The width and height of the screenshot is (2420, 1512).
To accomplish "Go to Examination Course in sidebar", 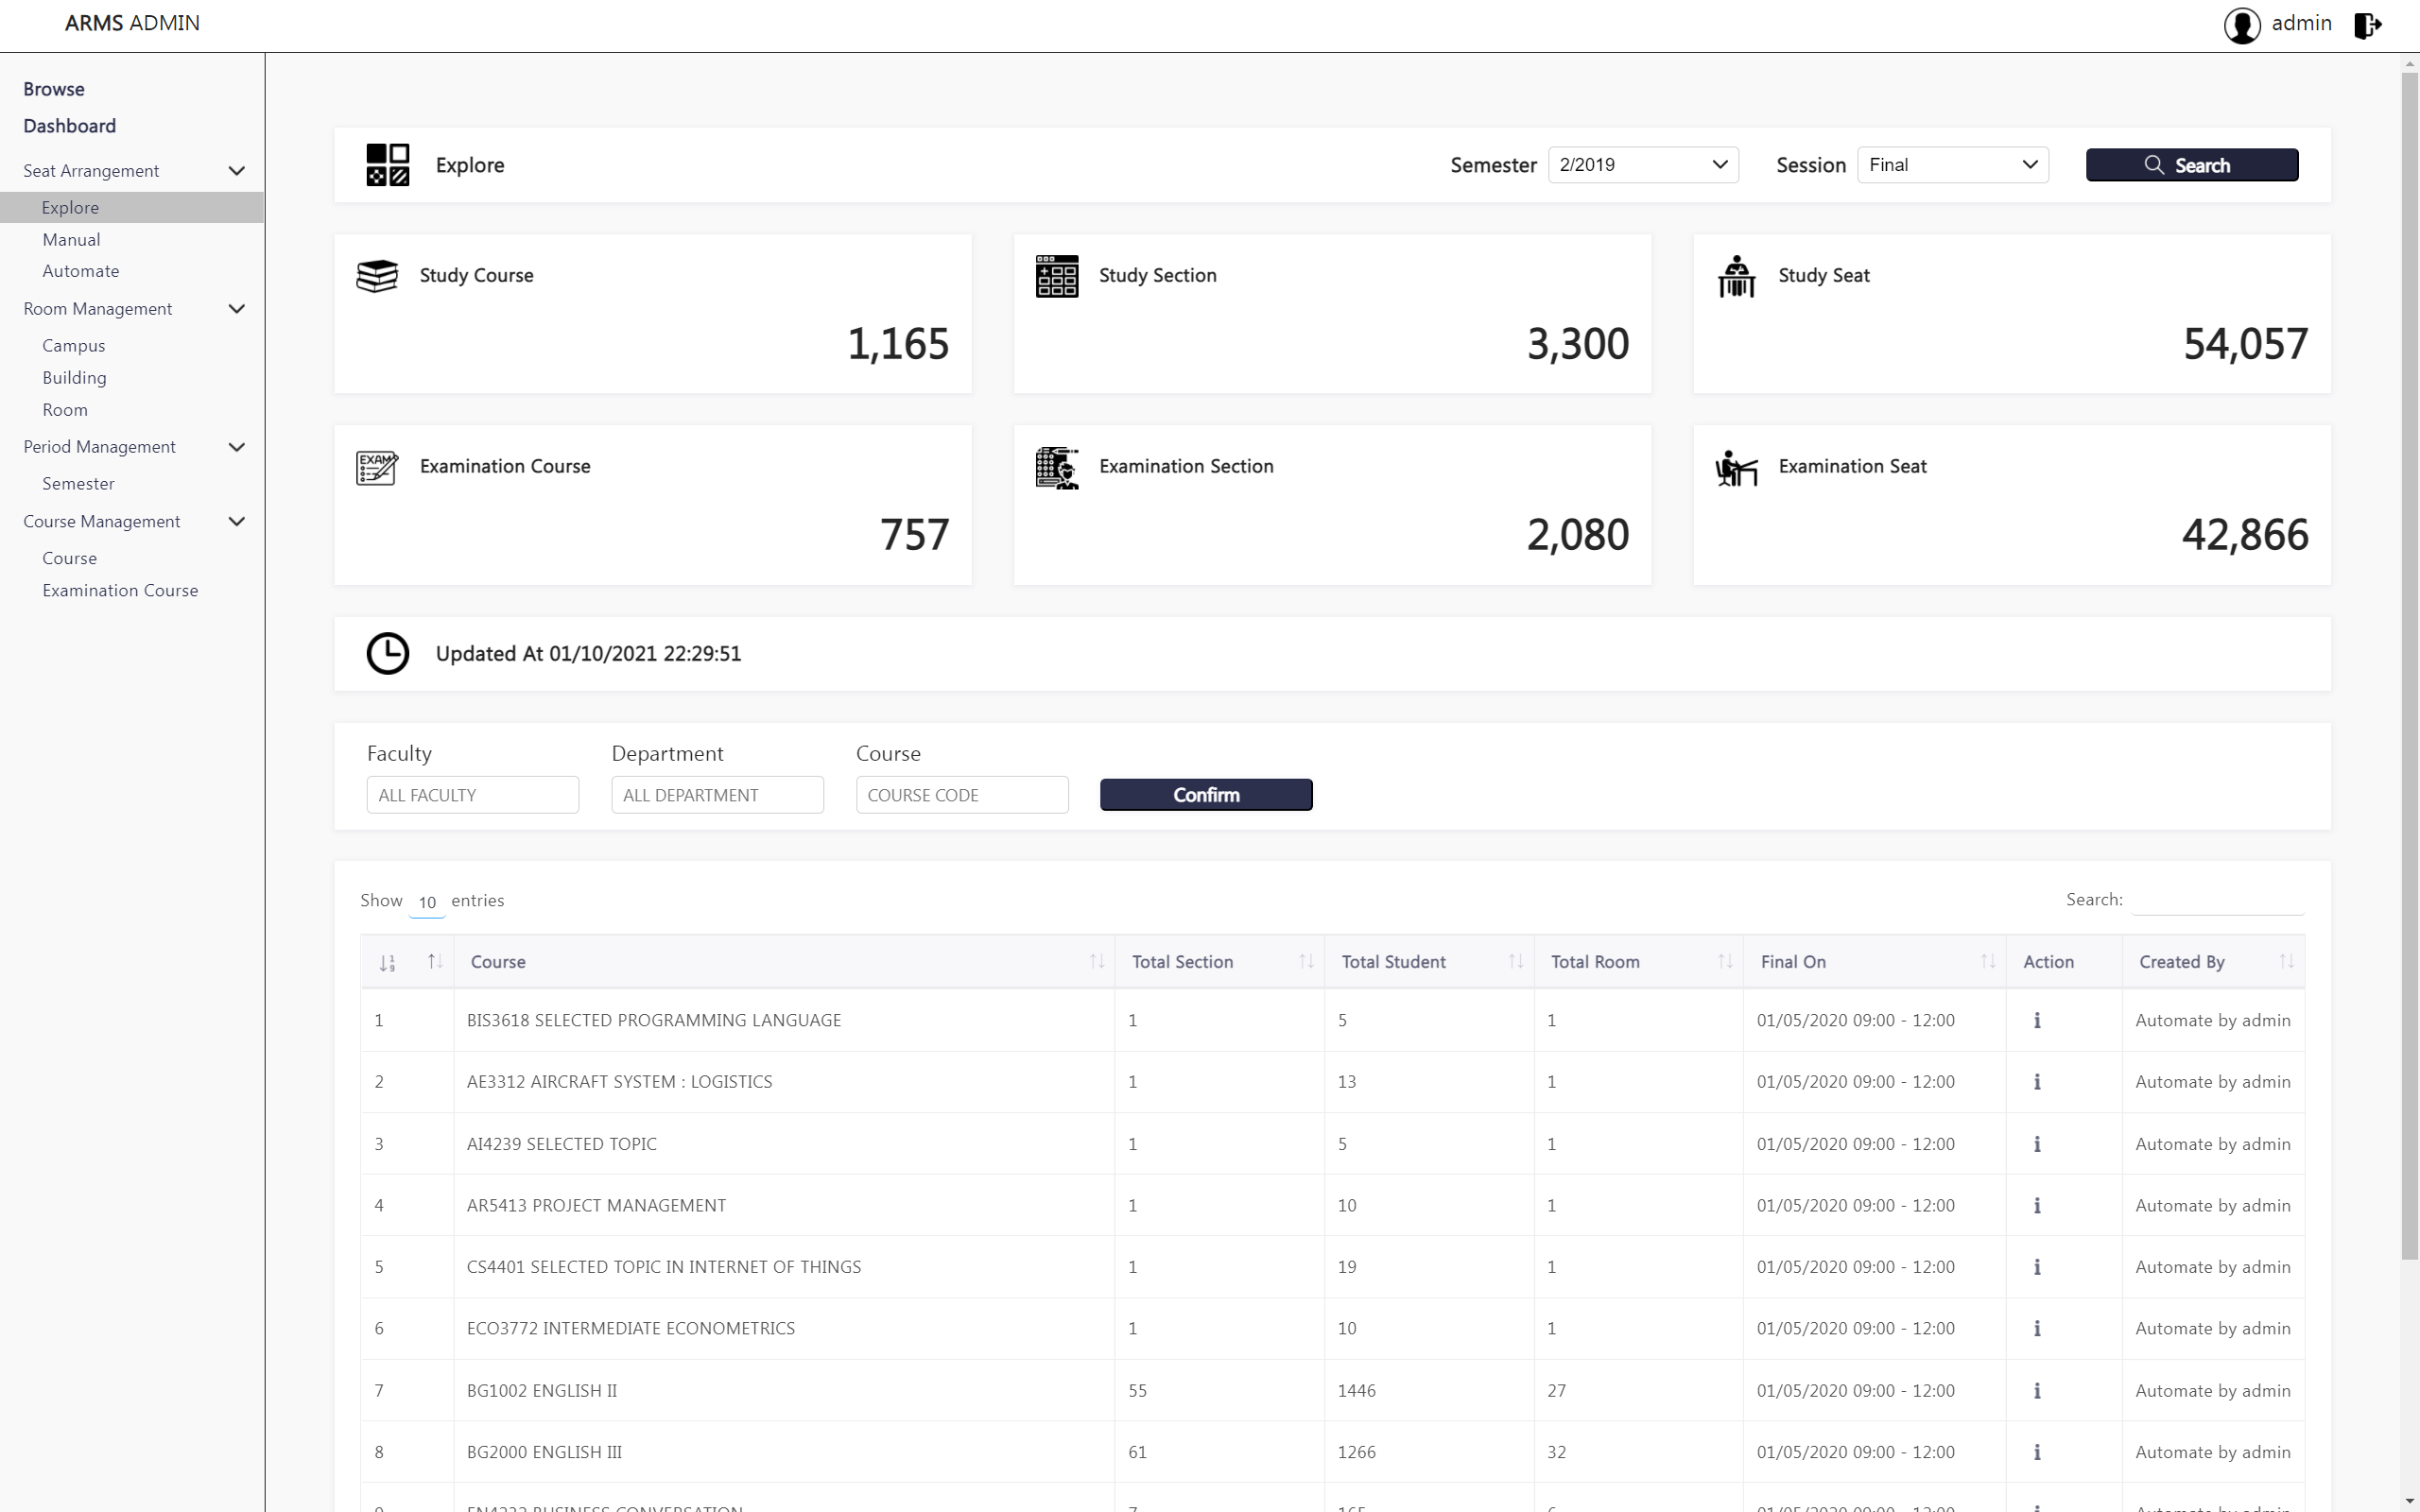I will (x=120, y=591).
